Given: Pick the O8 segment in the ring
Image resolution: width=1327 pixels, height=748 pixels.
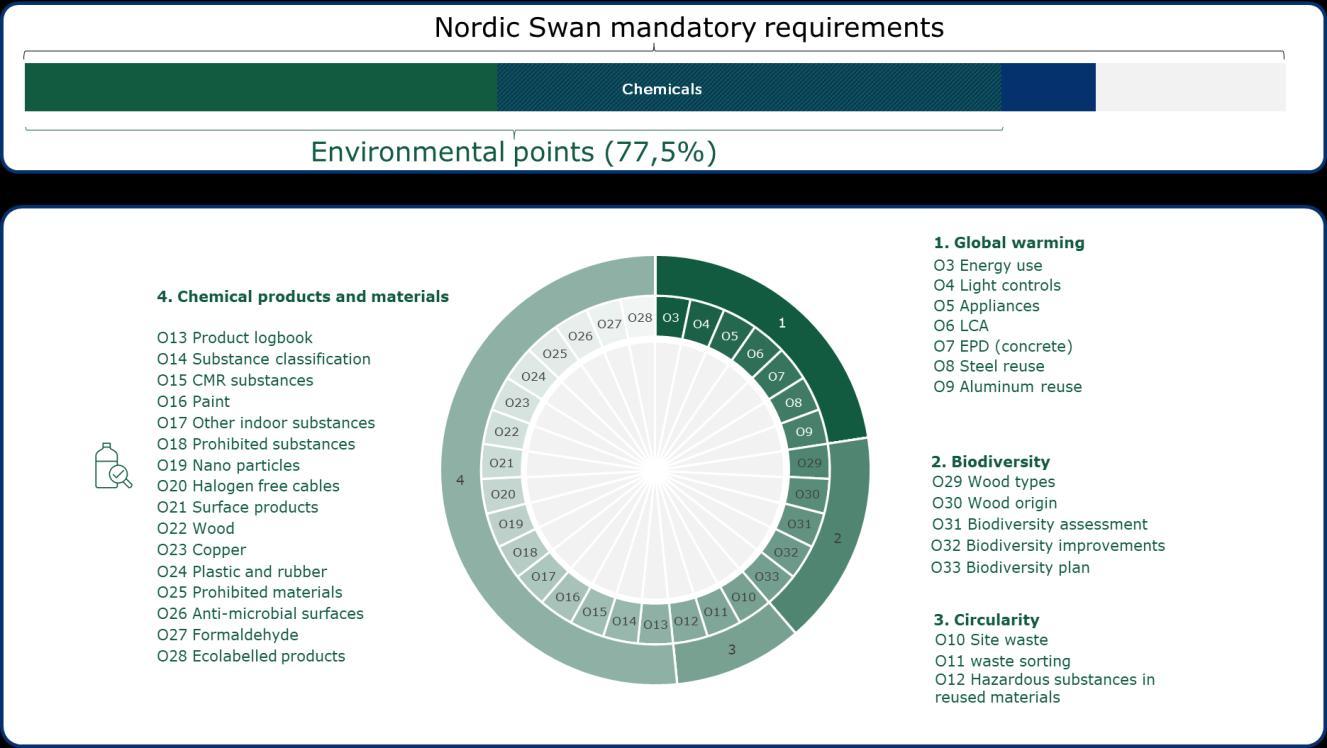Looking at the screenshot, I should (792, 403).
